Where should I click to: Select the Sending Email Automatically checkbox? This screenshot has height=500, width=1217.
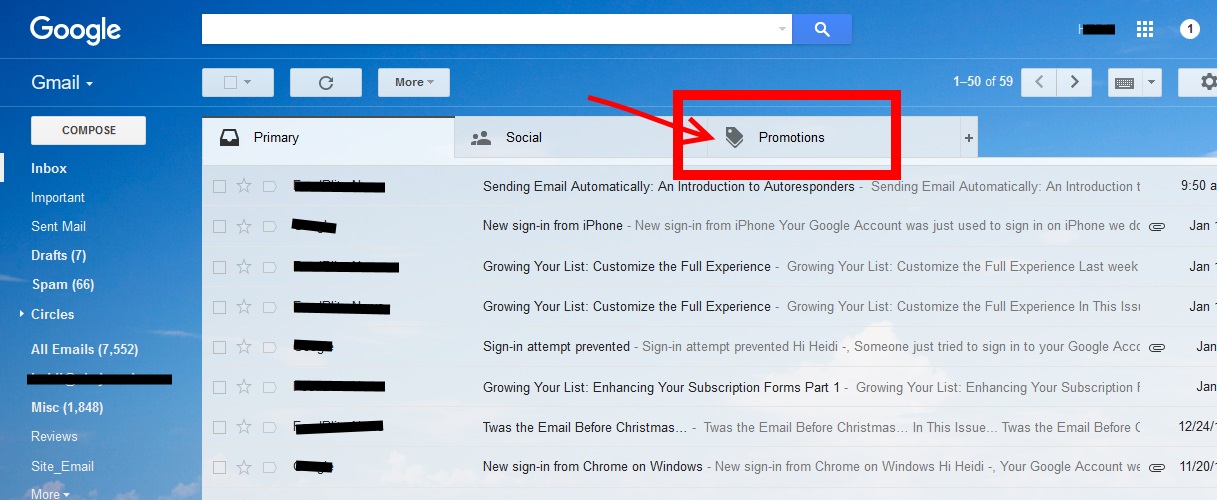tap(219, 186)
